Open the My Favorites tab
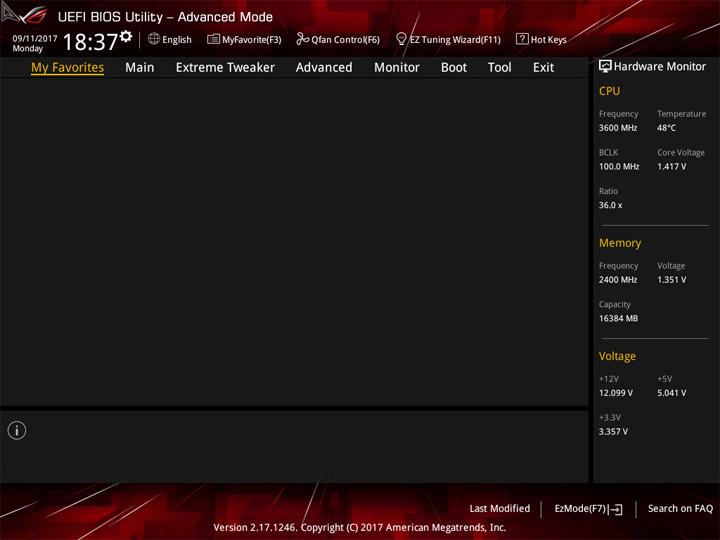This screenshot has height=540, width=720. point(68,68)
